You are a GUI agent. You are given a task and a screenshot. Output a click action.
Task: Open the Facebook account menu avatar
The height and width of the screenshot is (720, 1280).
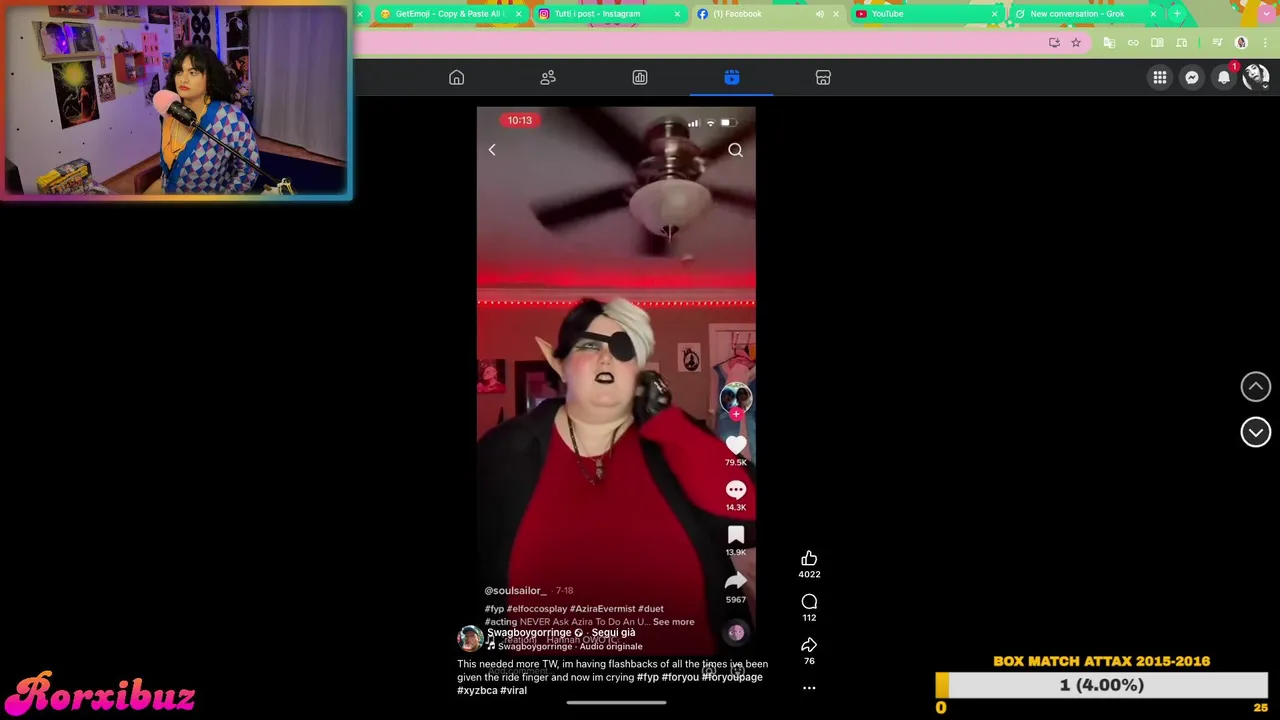click(1256, 78)
